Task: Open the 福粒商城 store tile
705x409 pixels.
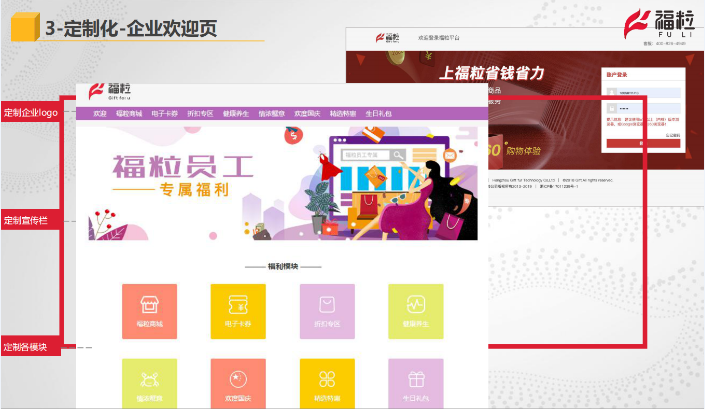Action: [149, 311]
